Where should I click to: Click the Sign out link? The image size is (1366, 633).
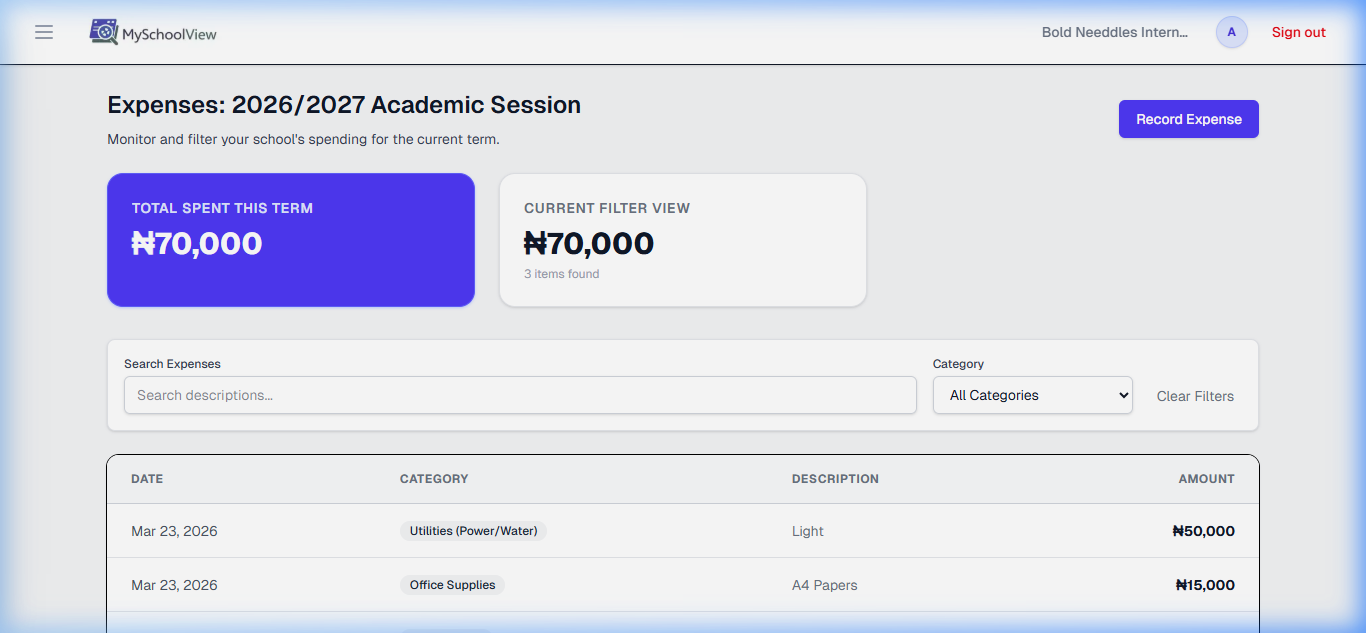(x=1298, y=32)
